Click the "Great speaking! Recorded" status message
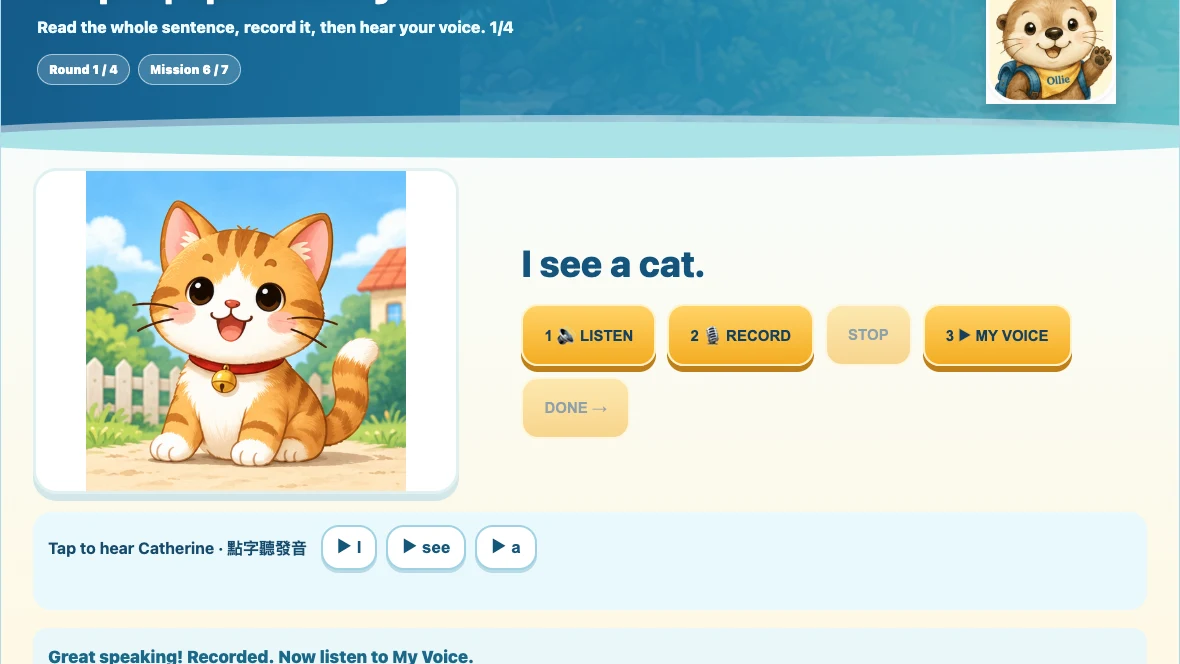This screenshot has height=664, width=1180. 261,656
